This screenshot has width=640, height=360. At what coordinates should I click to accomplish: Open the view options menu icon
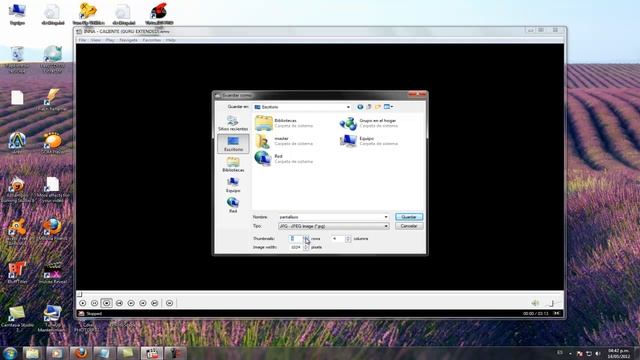388,107
